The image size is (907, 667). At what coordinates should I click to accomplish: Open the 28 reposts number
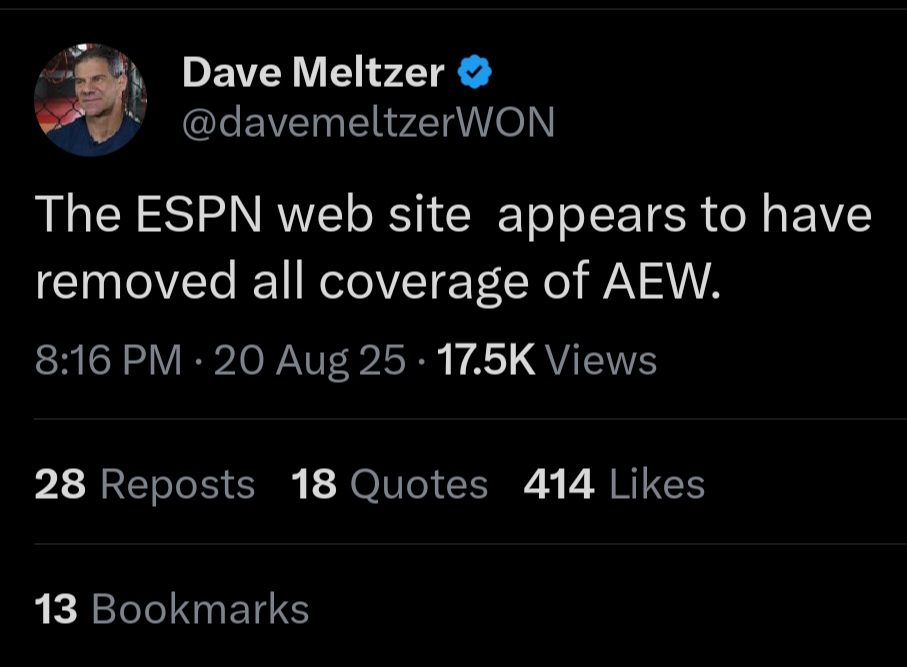pos(60,484)
